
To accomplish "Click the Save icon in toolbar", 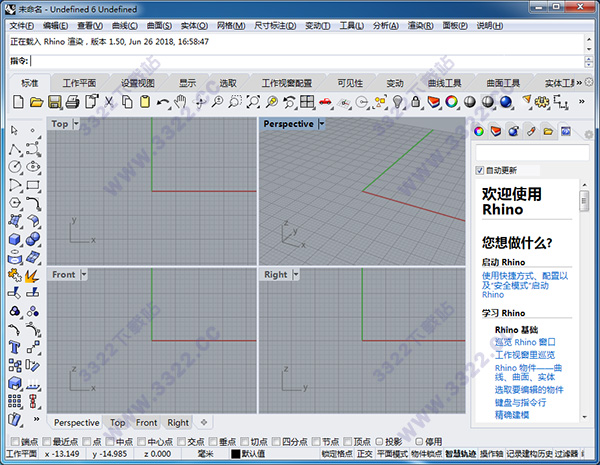I will point(55,102).
